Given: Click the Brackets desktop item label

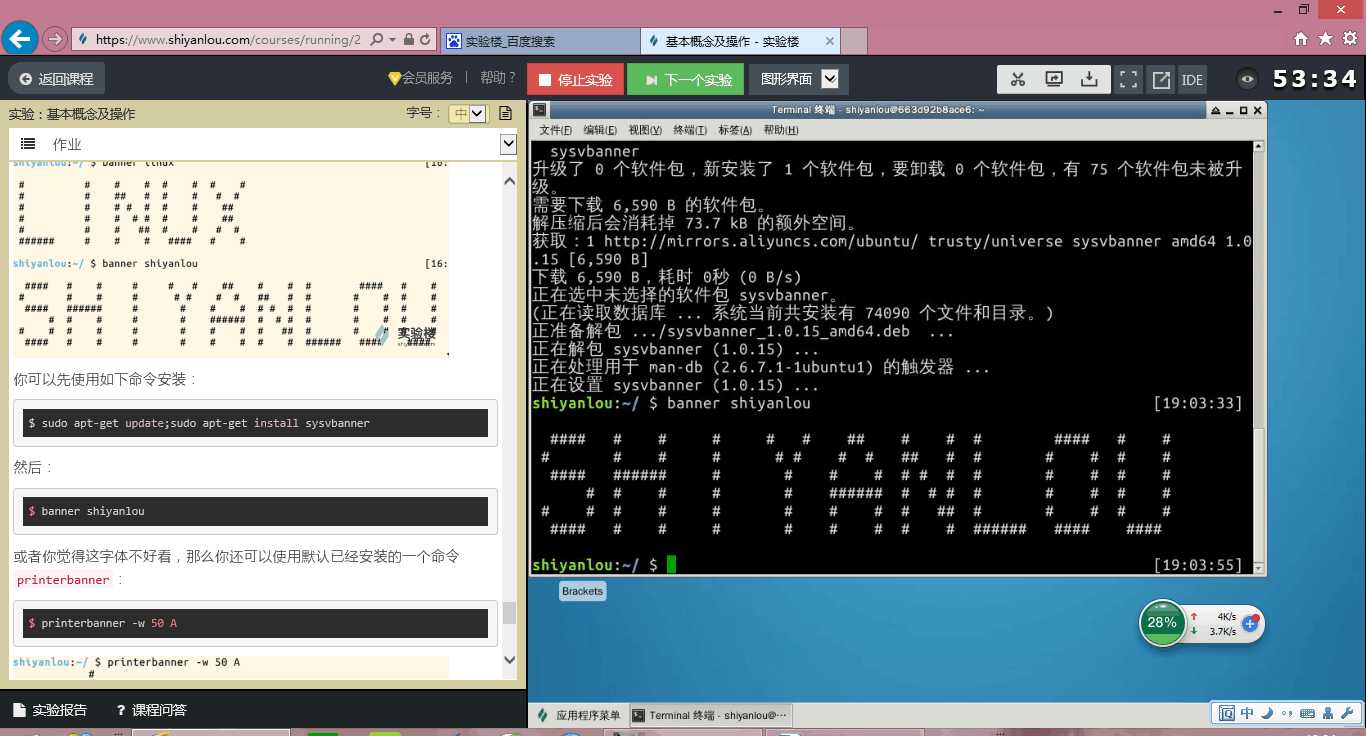Looking at the screenshot, I should click(582, 591).
